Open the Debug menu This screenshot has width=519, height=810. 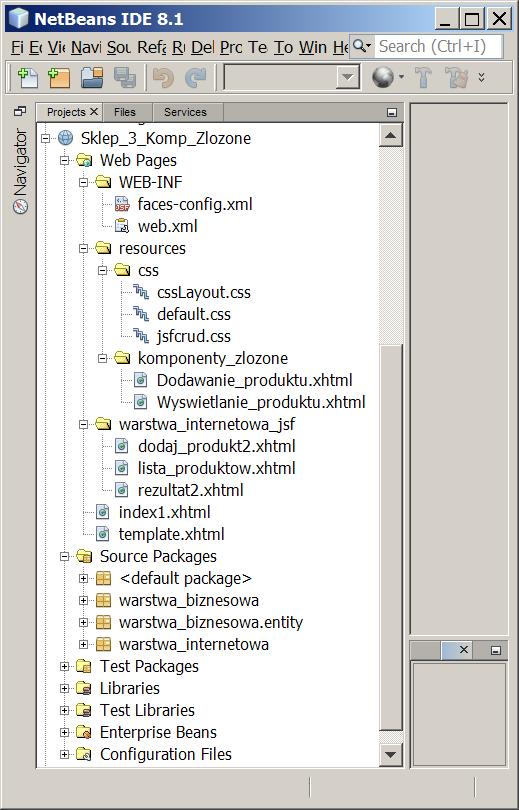coord(202,48)
